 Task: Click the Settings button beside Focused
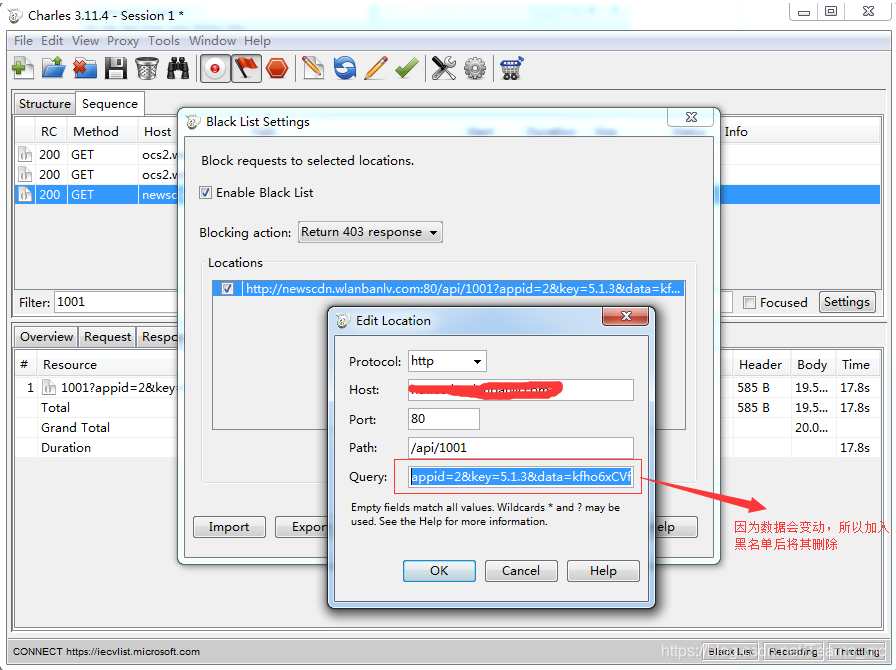[846, 302]
